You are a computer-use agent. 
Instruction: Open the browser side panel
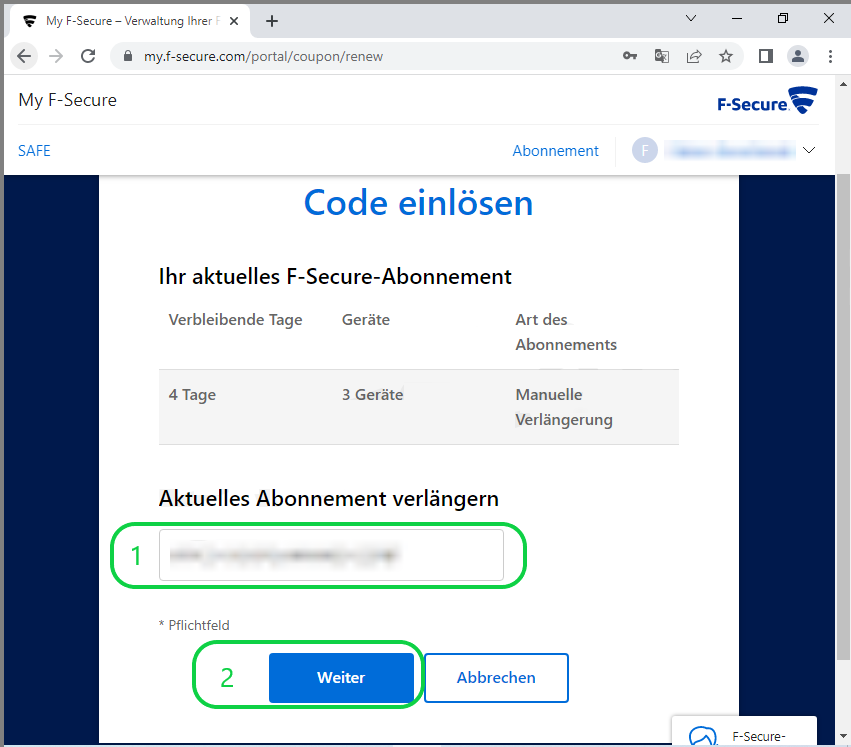coord(766,56)
